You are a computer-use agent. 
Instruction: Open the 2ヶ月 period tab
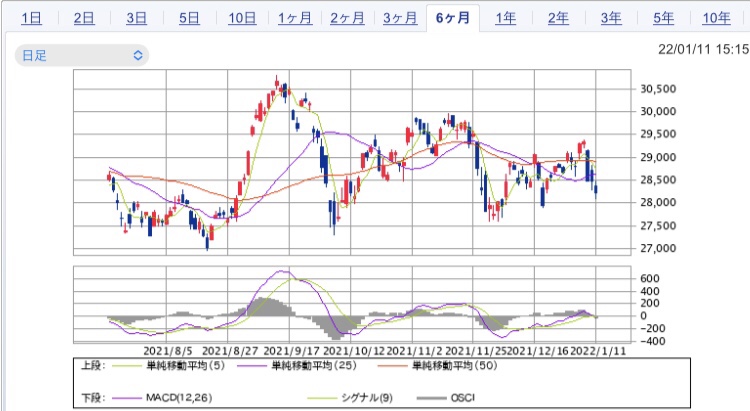(x=346, y=18)
